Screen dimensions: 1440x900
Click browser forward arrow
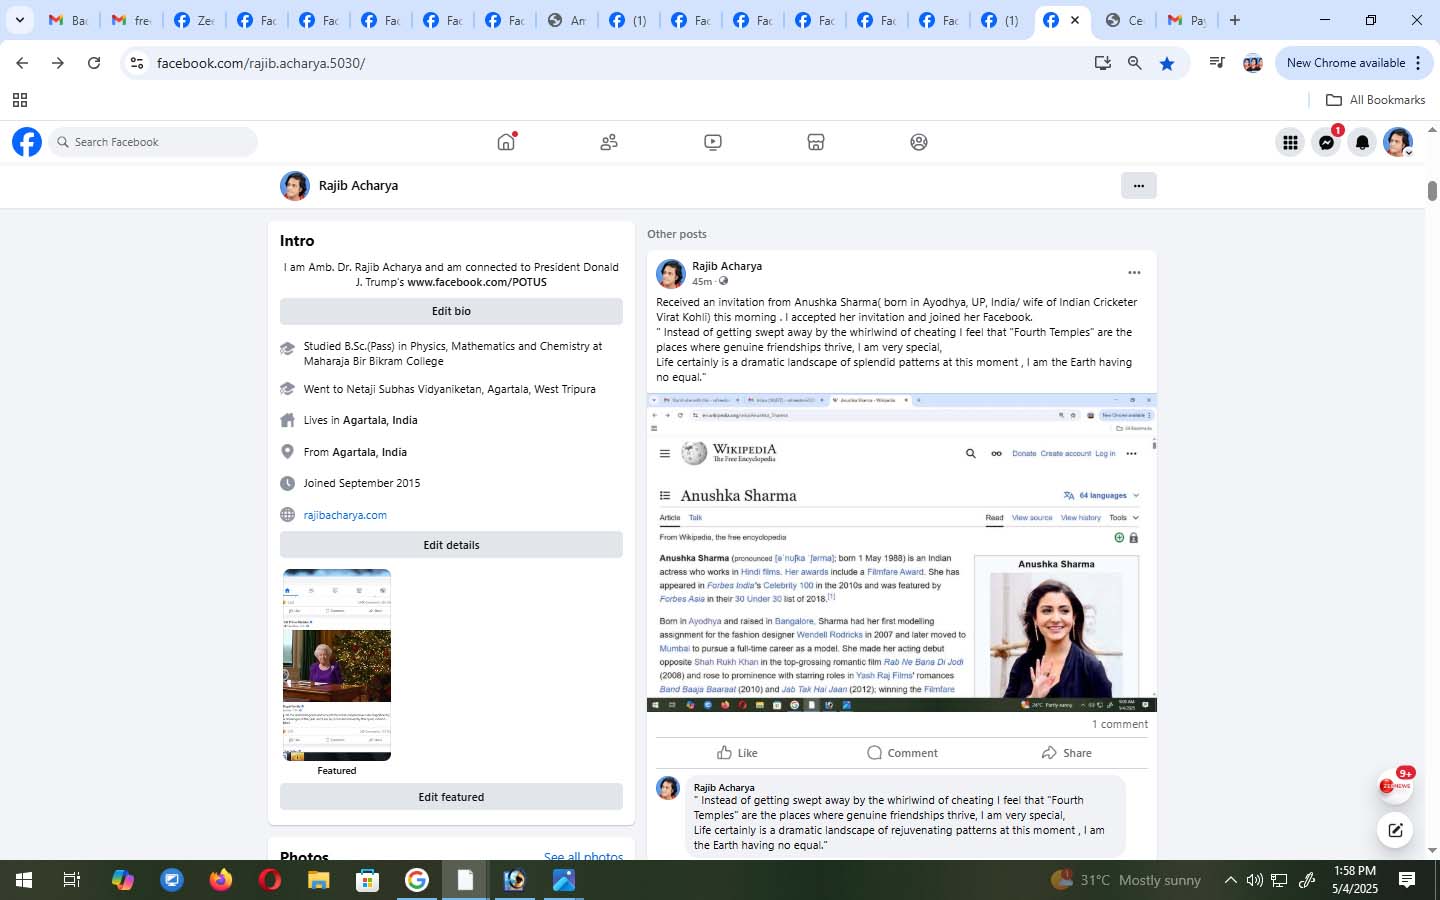coord(58,63)
